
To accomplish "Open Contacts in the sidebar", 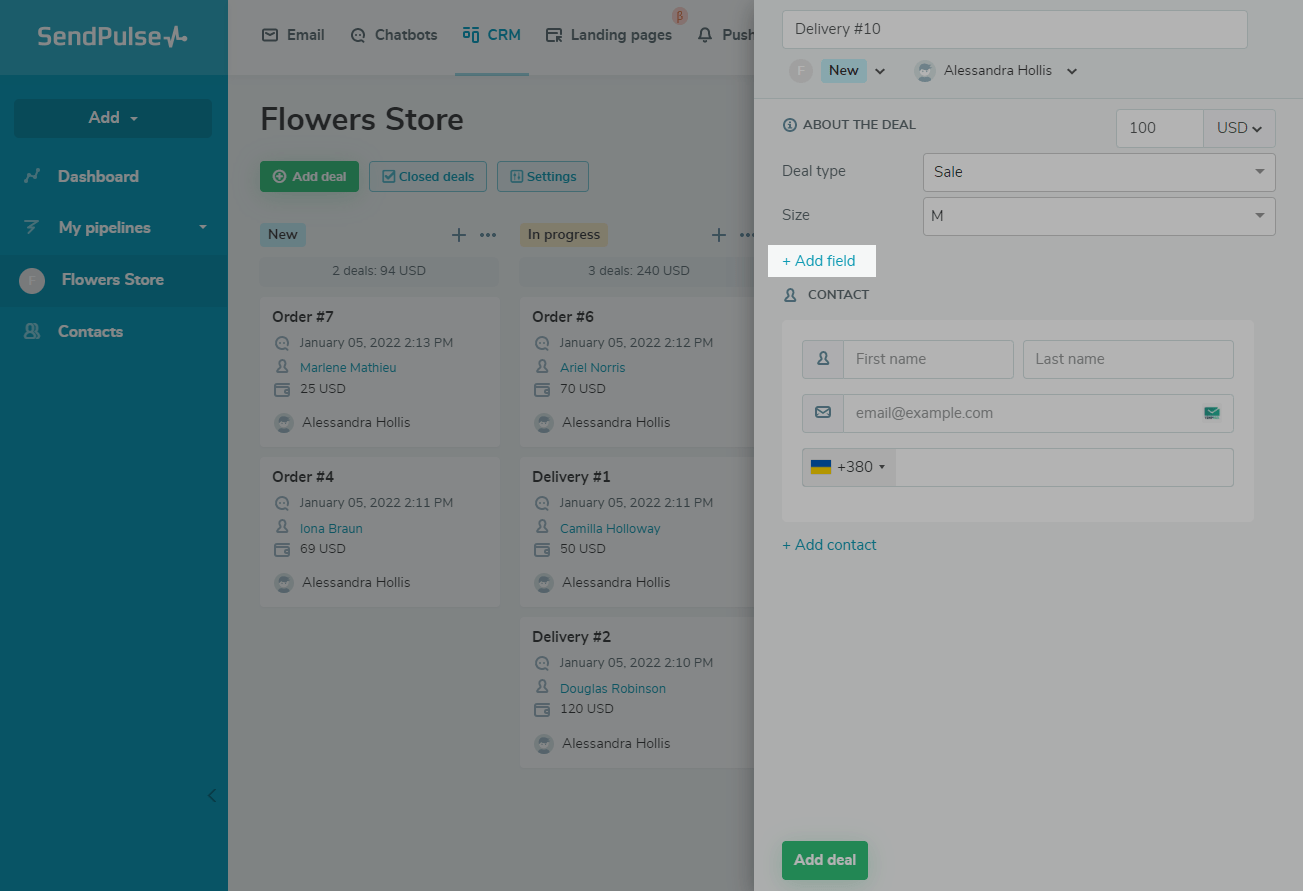I will (x=90, y=331).
